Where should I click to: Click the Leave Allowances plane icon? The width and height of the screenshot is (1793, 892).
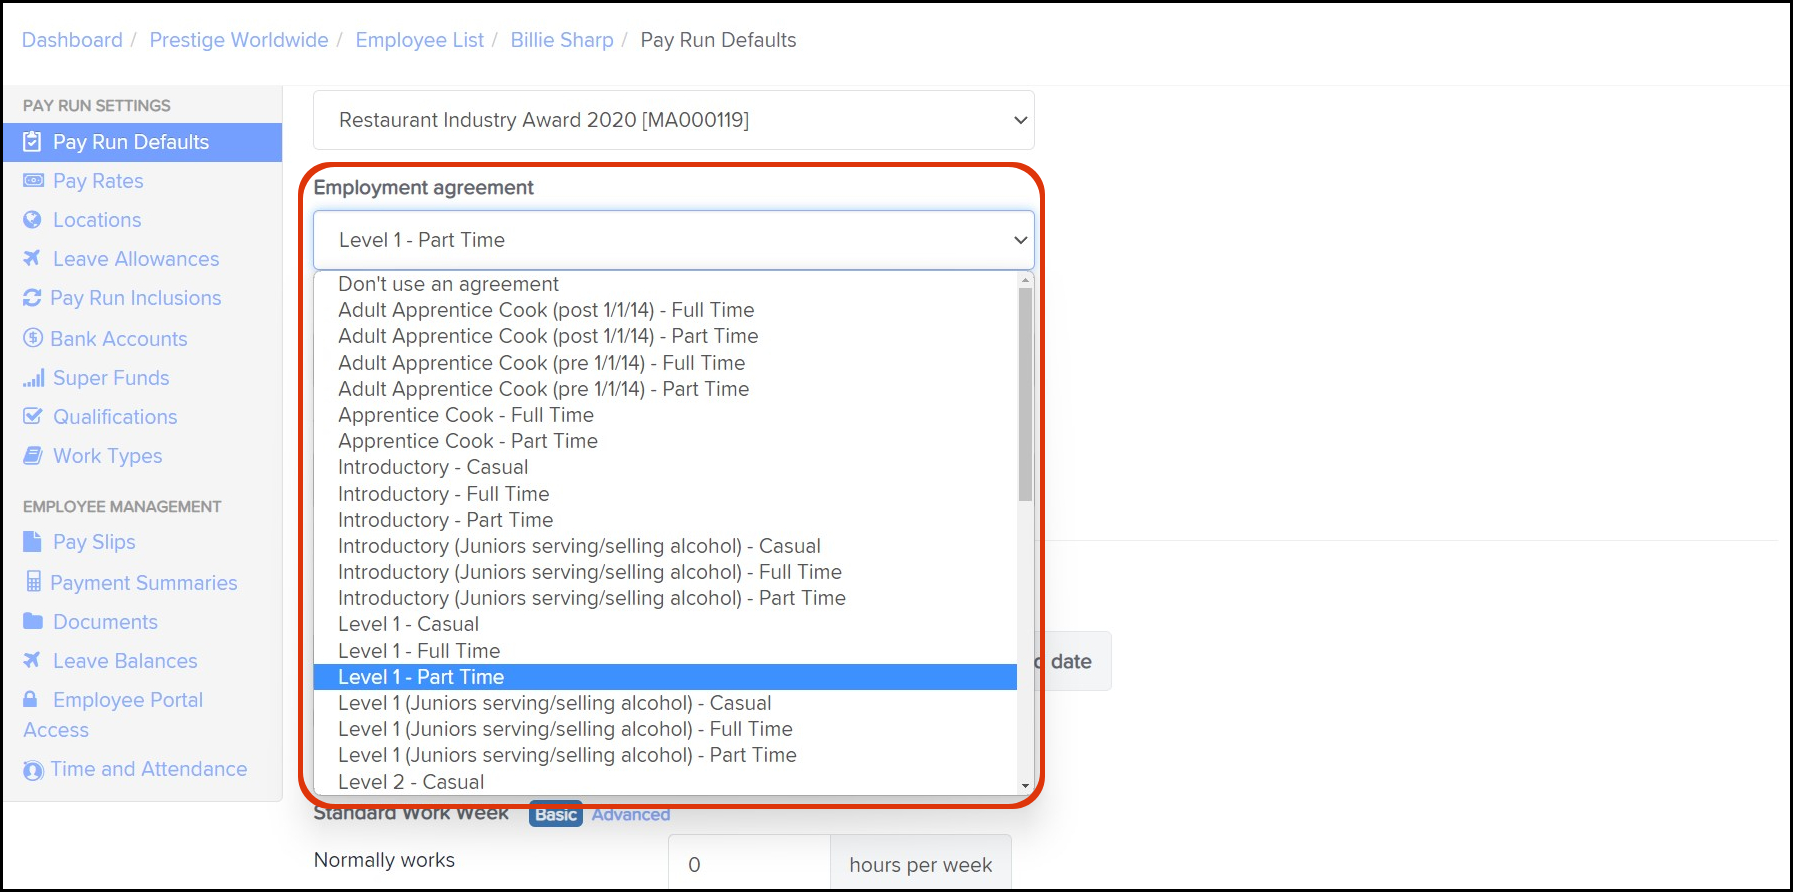33,259
